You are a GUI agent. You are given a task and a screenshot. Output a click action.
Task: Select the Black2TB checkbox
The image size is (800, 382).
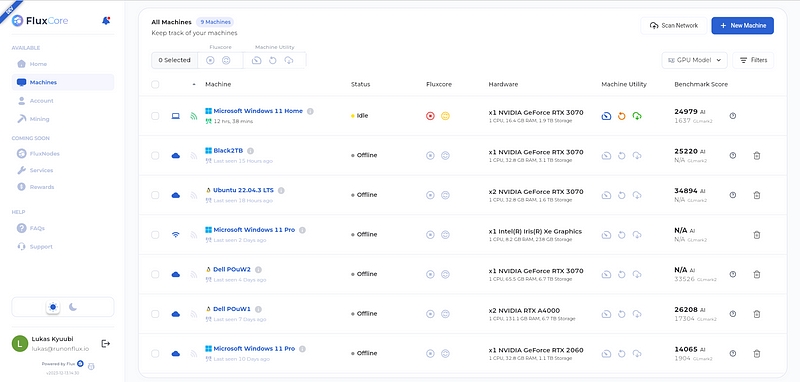(155, 156)
